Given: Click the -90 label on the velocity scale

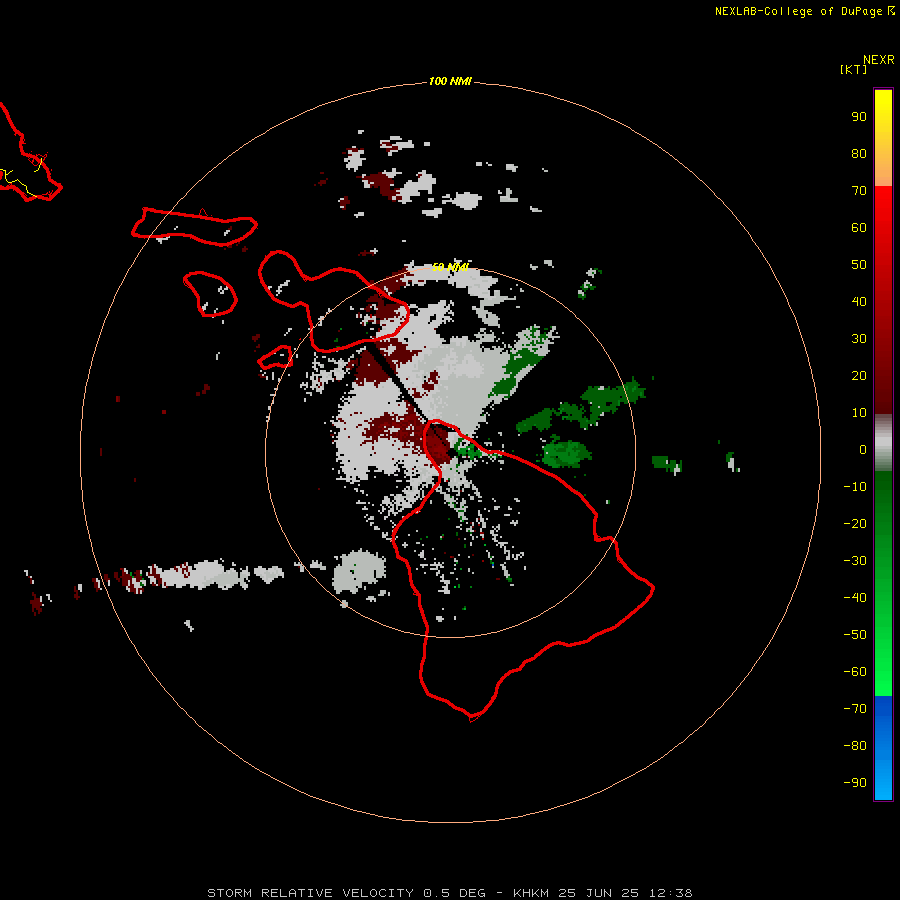Looking at the screenshot, I should 855,783.
